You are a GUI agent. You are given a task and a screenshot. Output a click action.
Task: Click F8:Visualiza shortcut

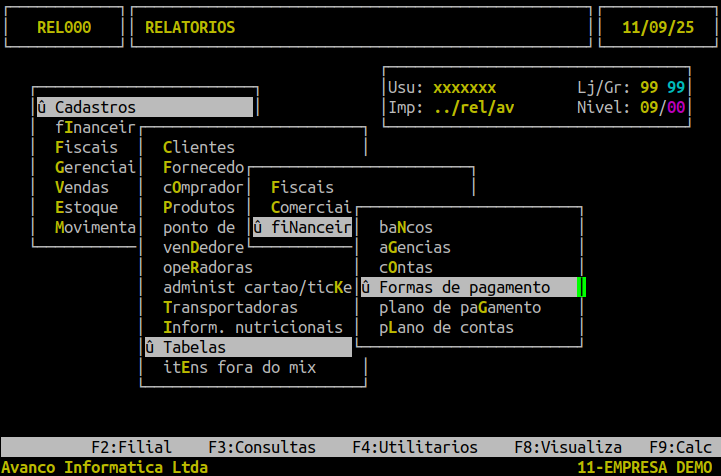[568, 448]
